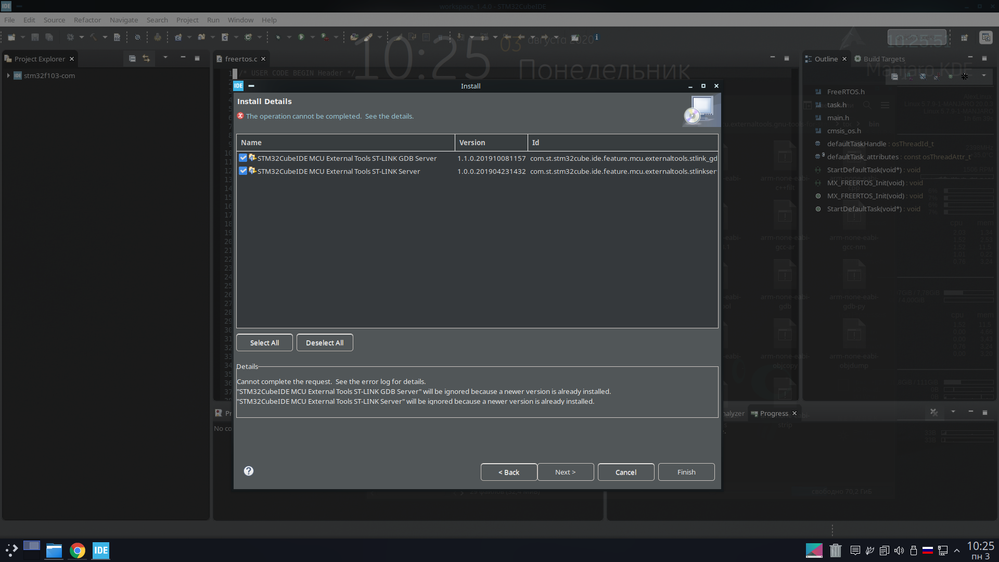Open Chrome from the taskbar
The height and width of the screenshot is (562, 999).
[x=78, y=551]
